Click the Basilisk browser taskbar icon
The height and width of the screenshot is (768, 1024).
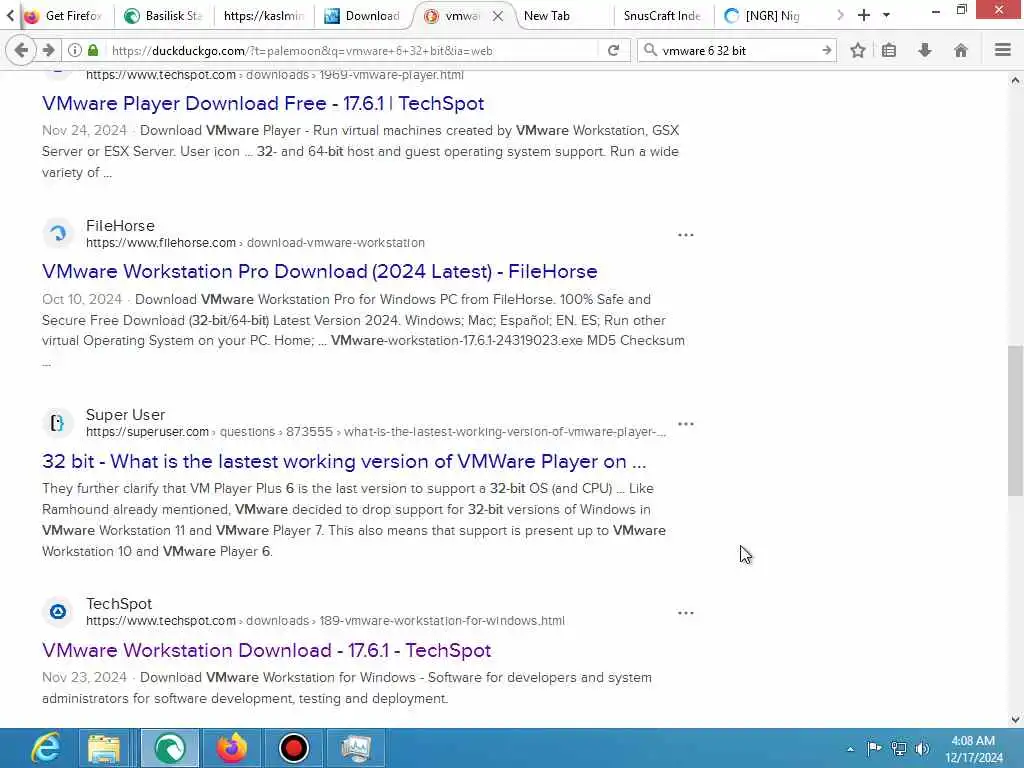coord(170,748)
